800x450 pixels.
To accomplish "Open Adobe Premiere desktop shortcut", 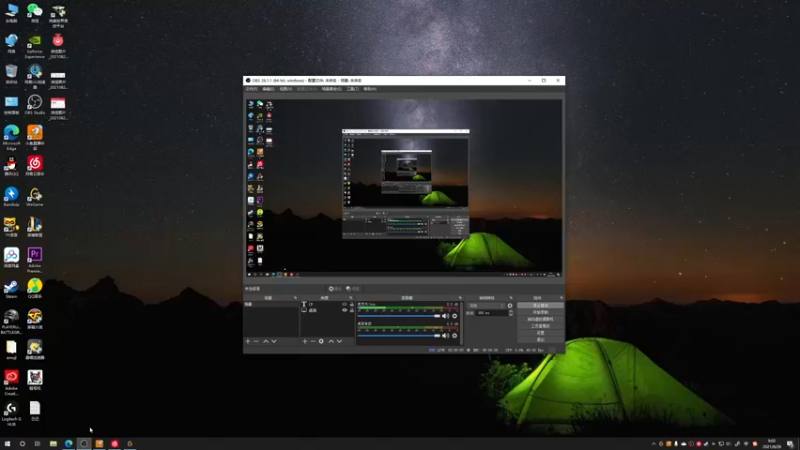I will [35, 260].
